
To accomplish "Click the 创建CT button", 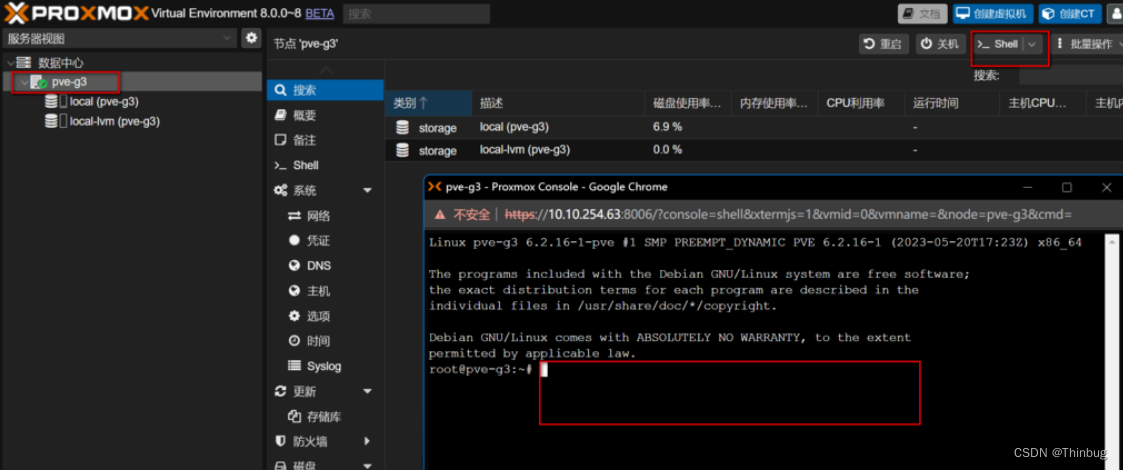I will click(1070, 14).
